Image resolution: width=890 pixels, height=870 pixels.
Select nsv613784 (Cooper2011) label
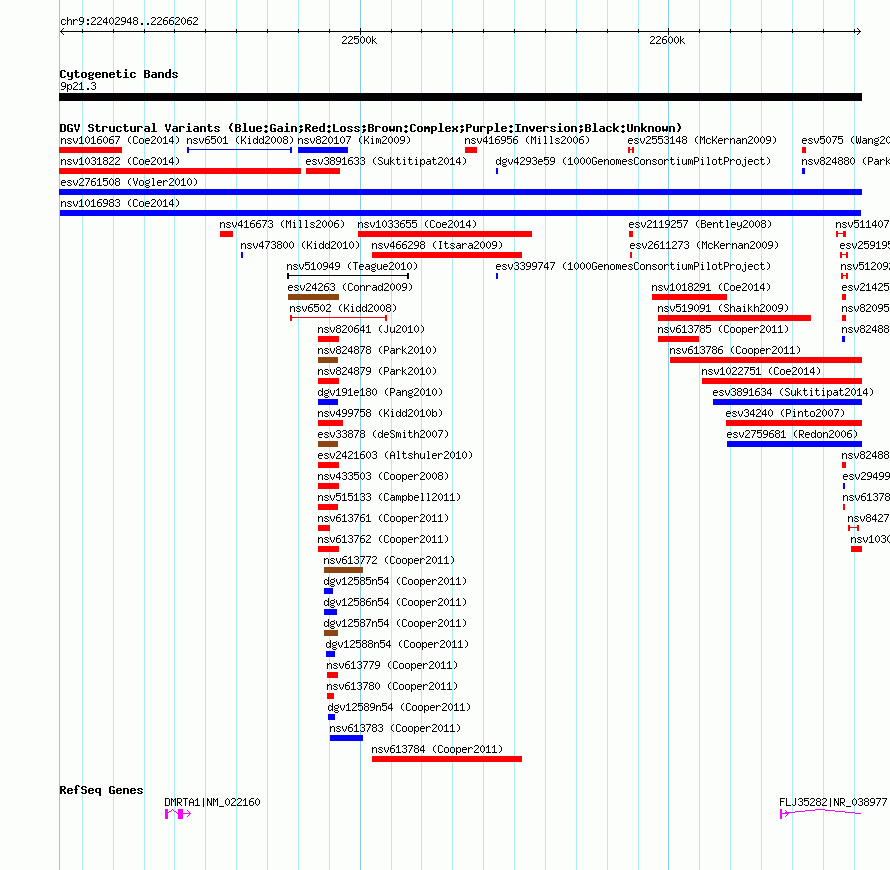(x=437, y=749)
